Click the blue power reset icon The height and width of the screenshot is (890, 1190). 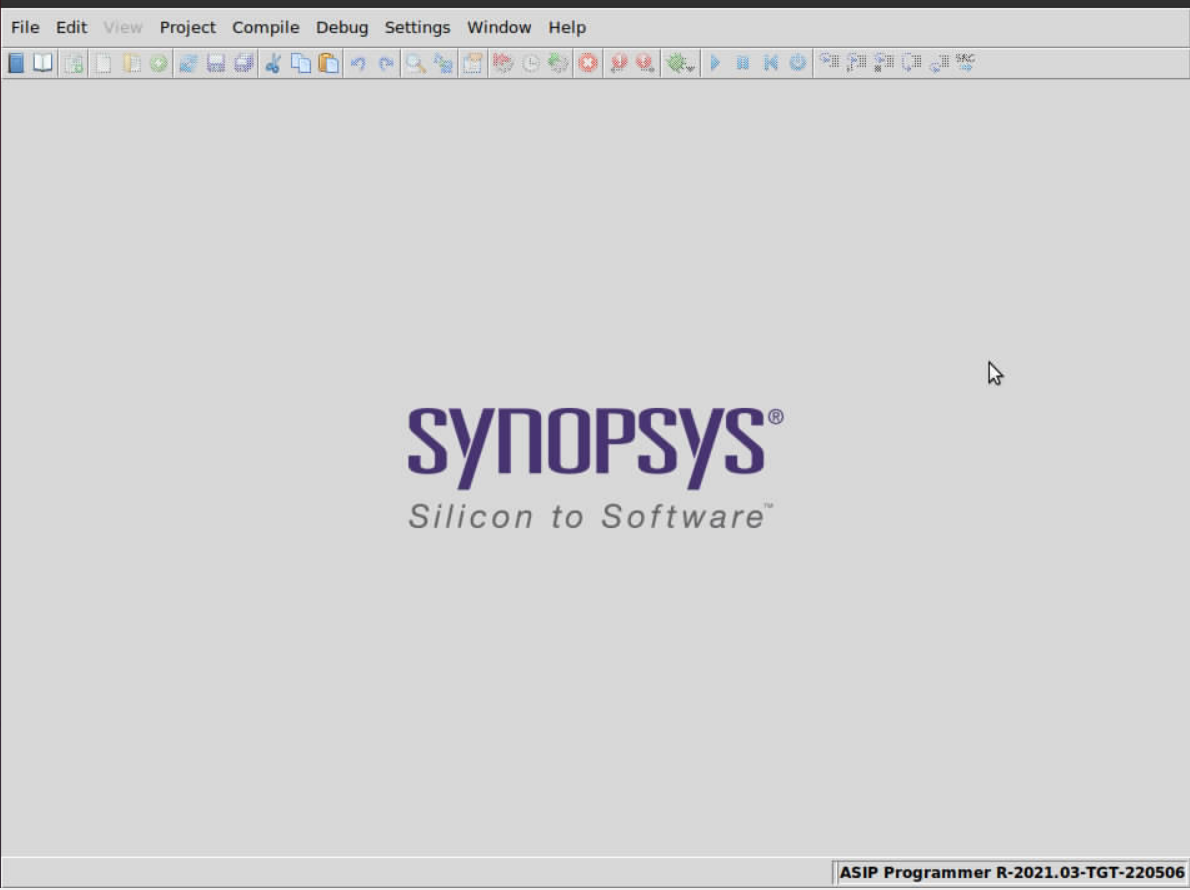[797, 63]
